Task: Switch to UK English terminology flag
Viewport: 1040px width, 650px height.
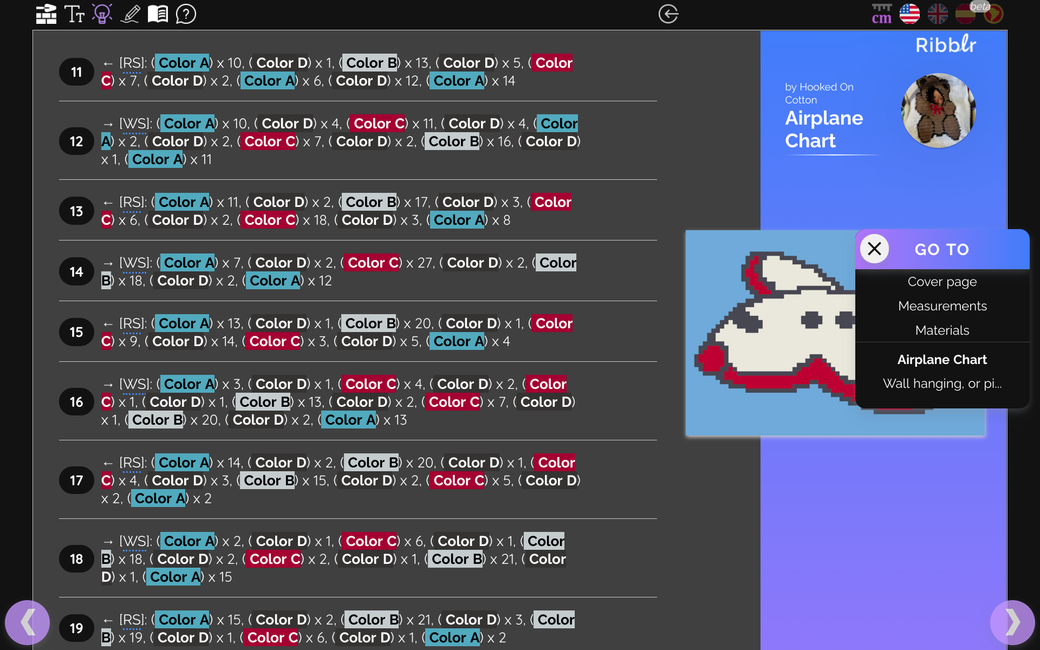Action: coord(938,14)
